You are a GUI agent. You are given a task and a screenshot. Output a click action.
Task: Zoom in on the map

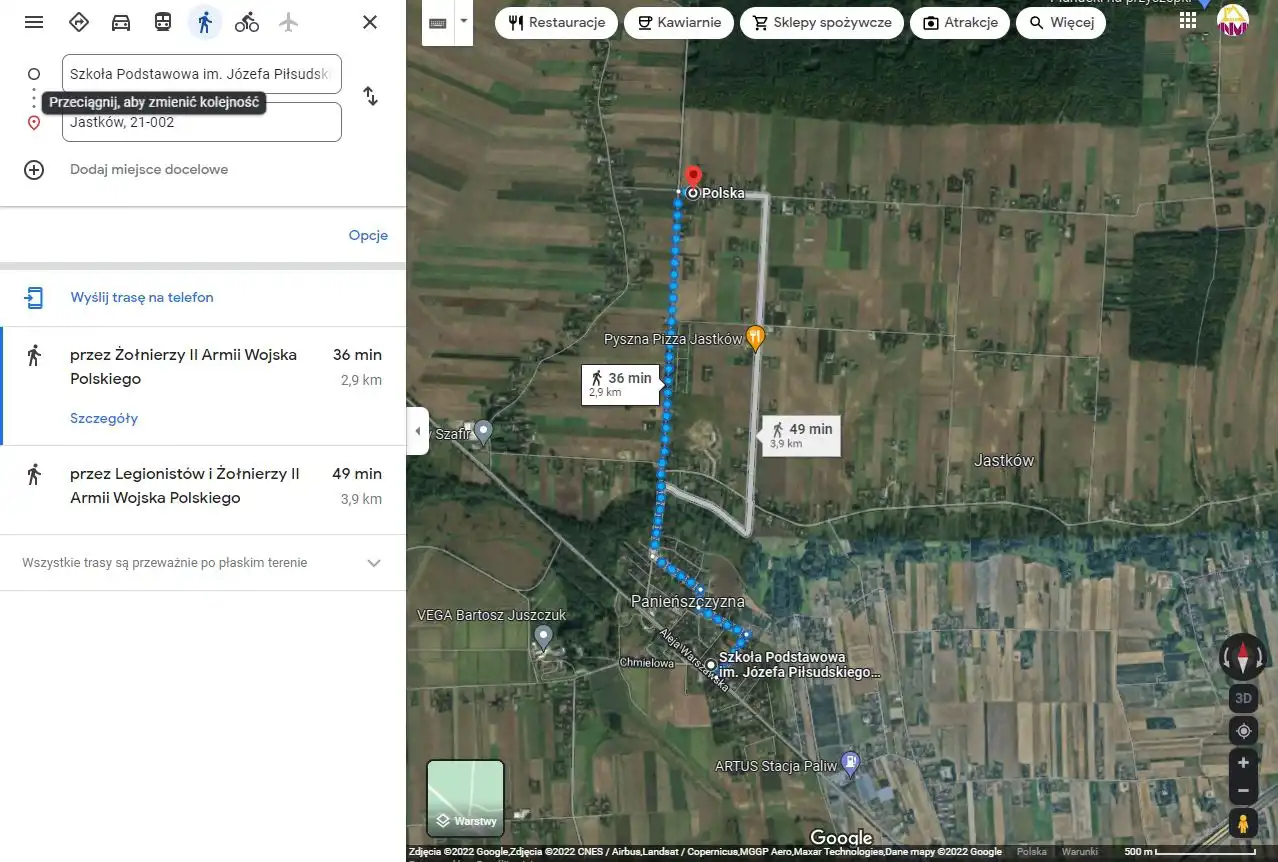pos(1243,763)
